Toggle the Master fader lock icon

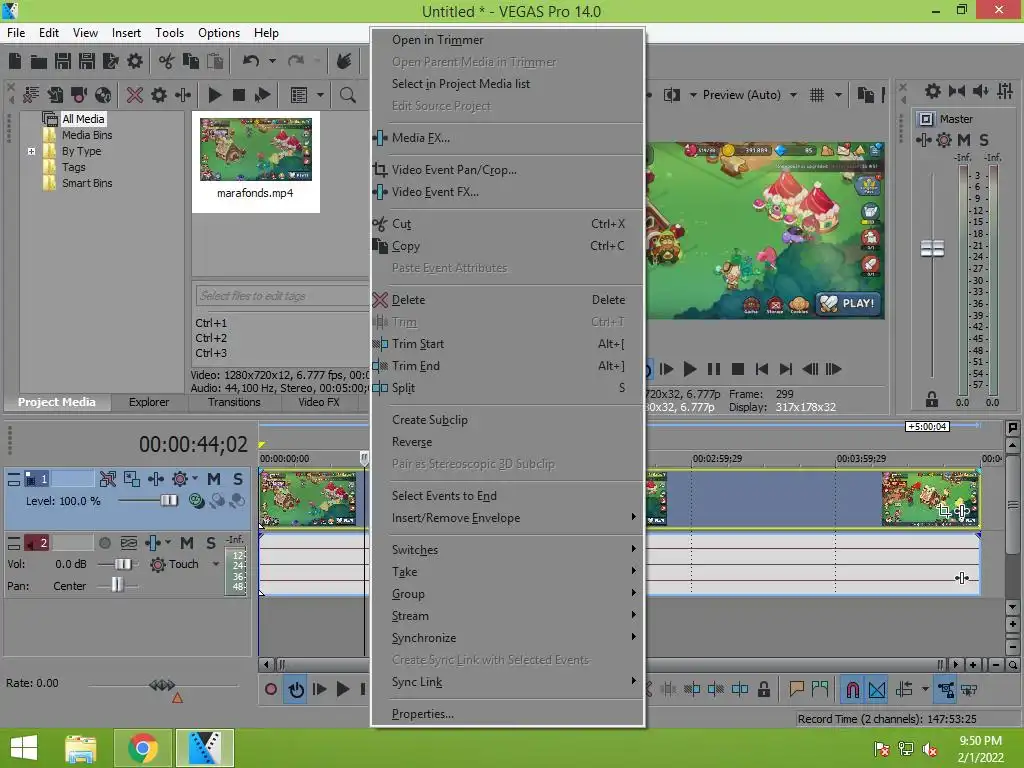[x=932, y=399]
